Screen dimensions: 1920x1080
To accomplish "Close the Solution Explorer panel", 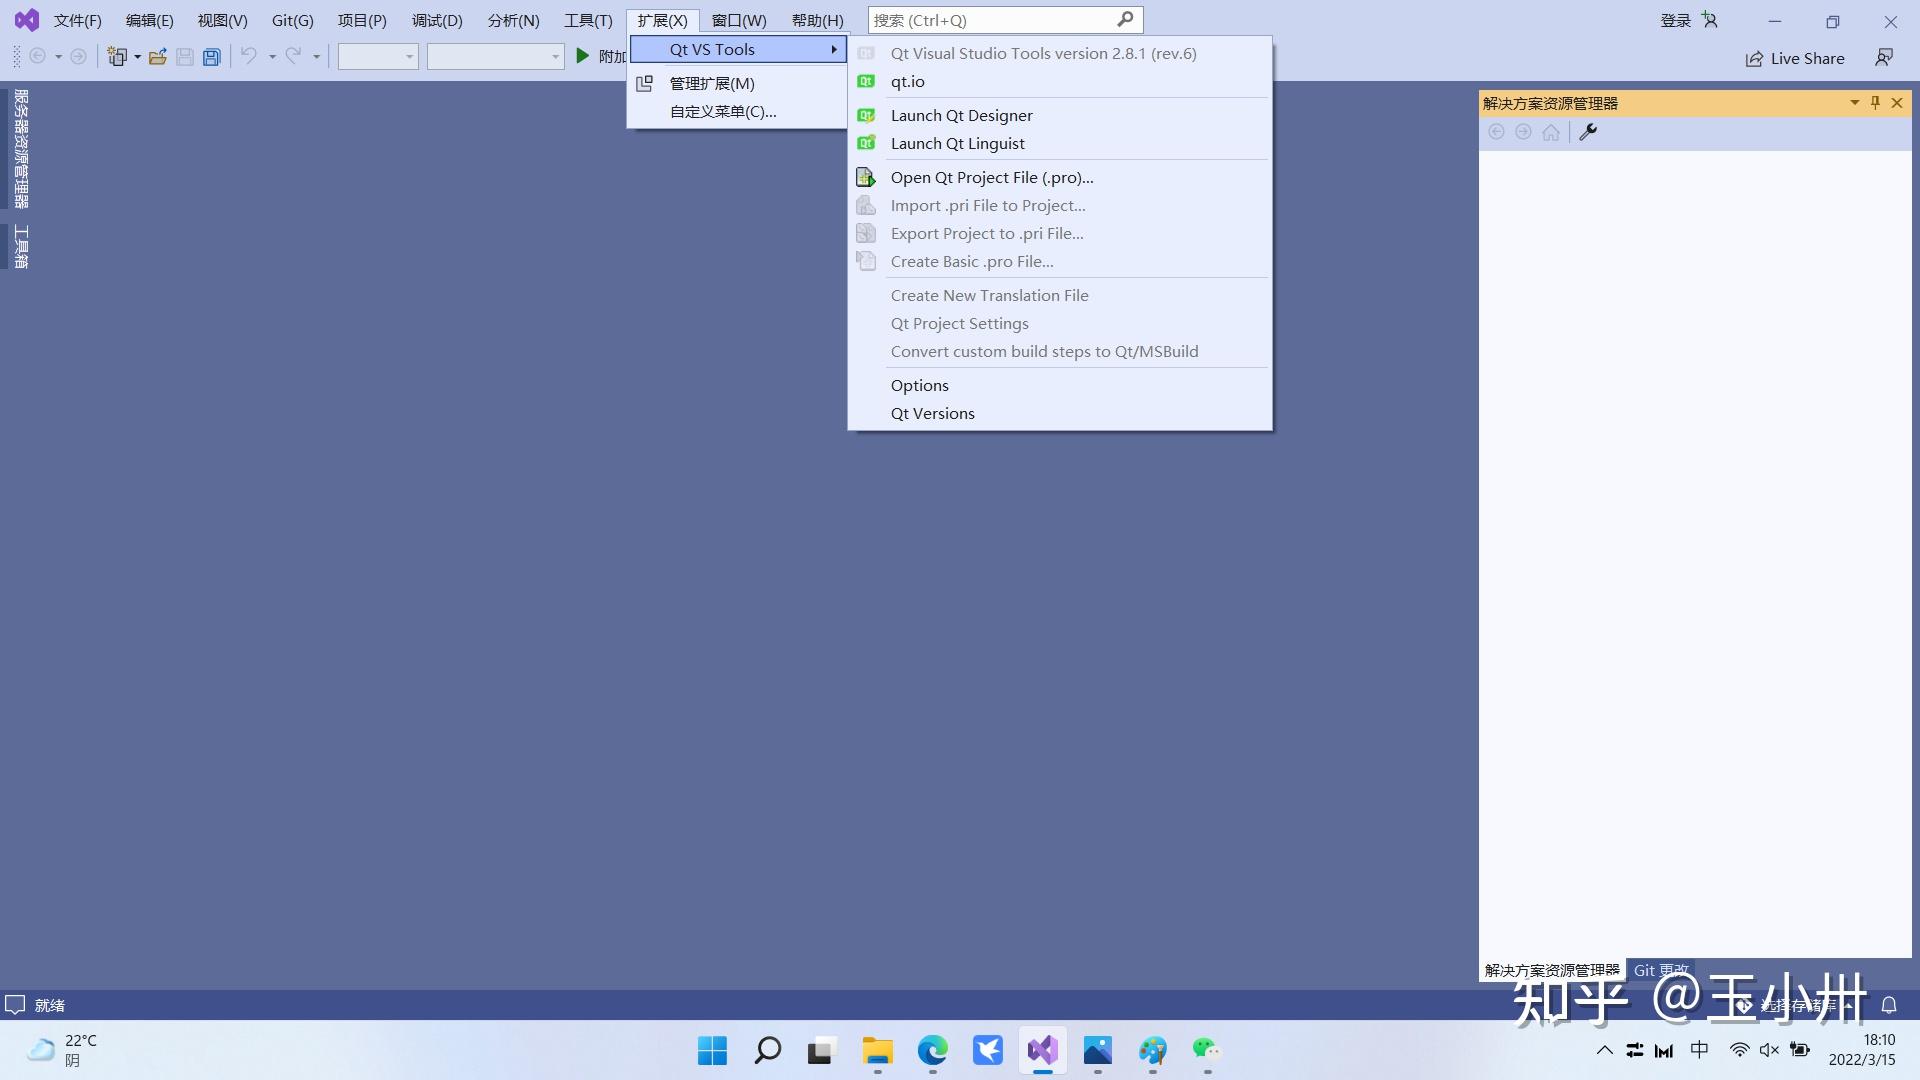I will (x=1897, y=103).
